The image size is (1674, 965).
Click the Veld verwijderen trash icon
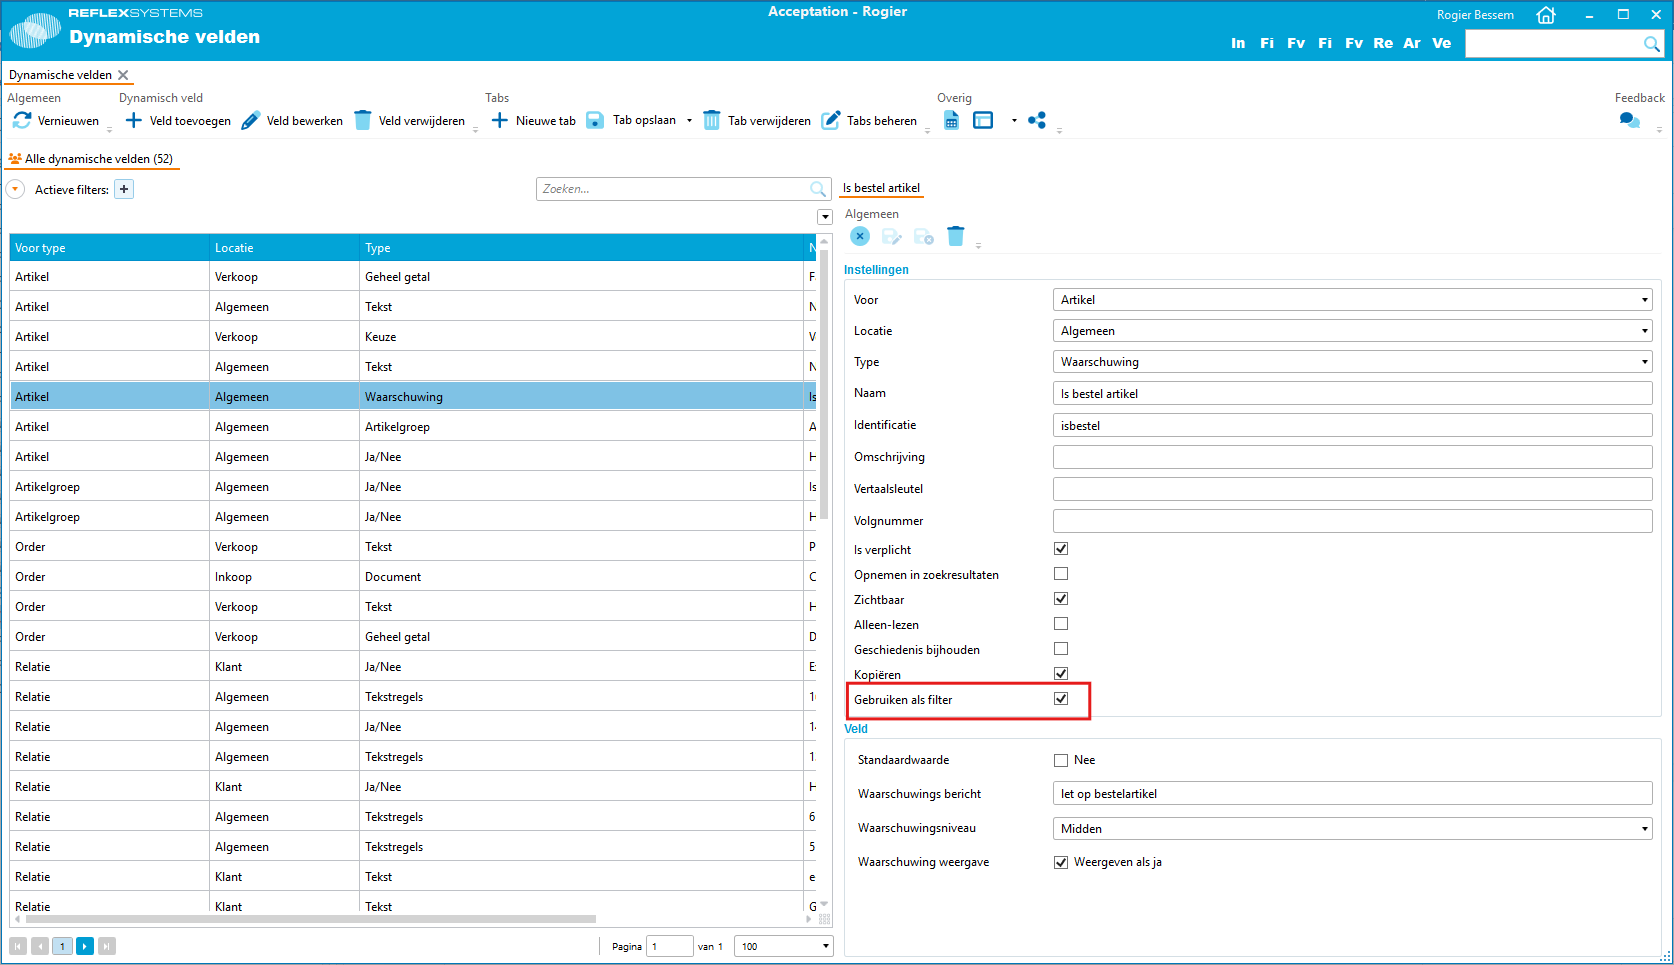tap(363, 120)
